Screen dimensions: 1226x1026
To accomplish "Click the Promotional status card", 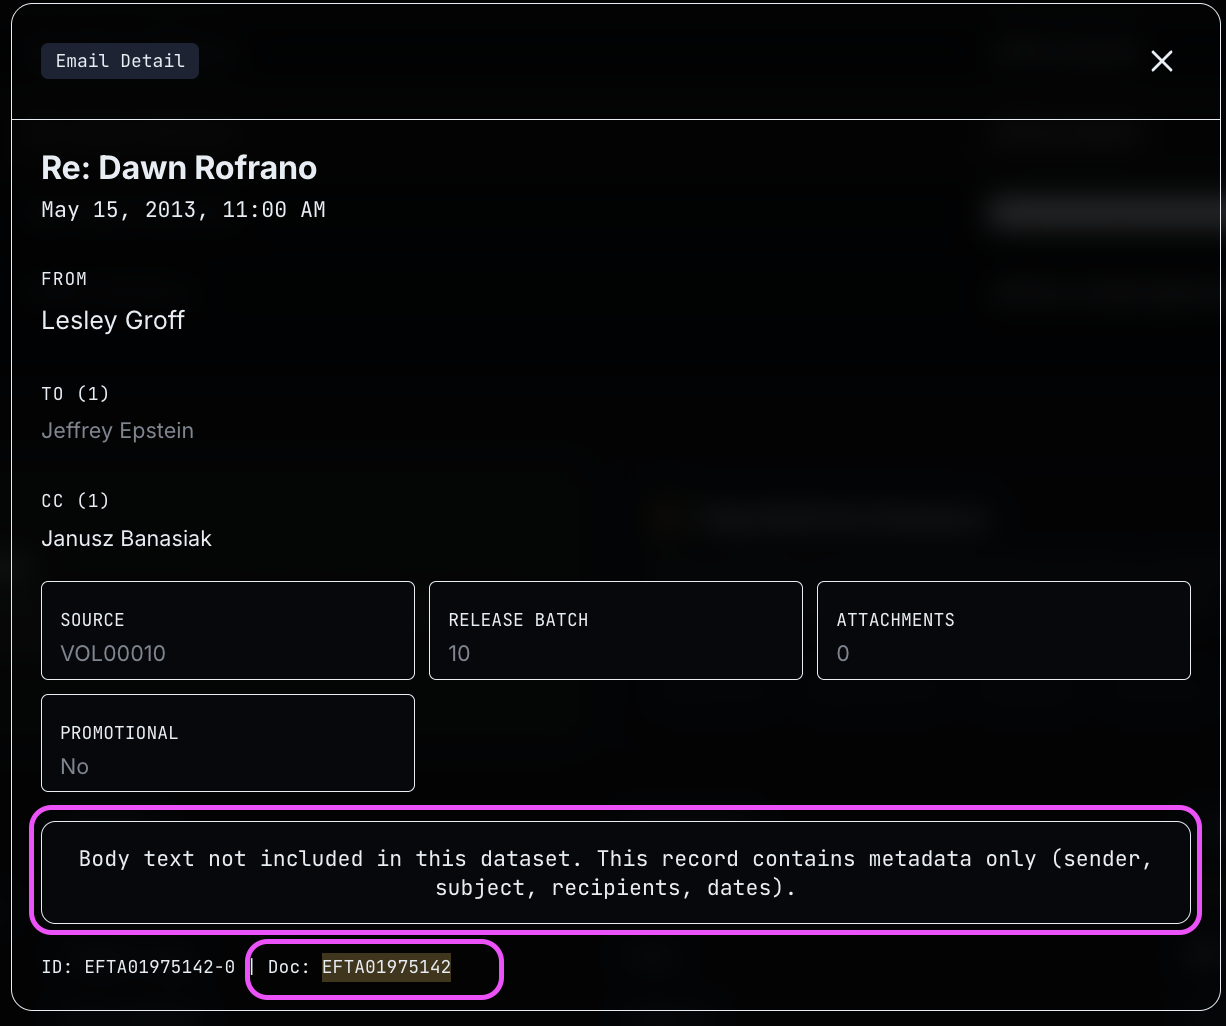I will click(228, 743).
